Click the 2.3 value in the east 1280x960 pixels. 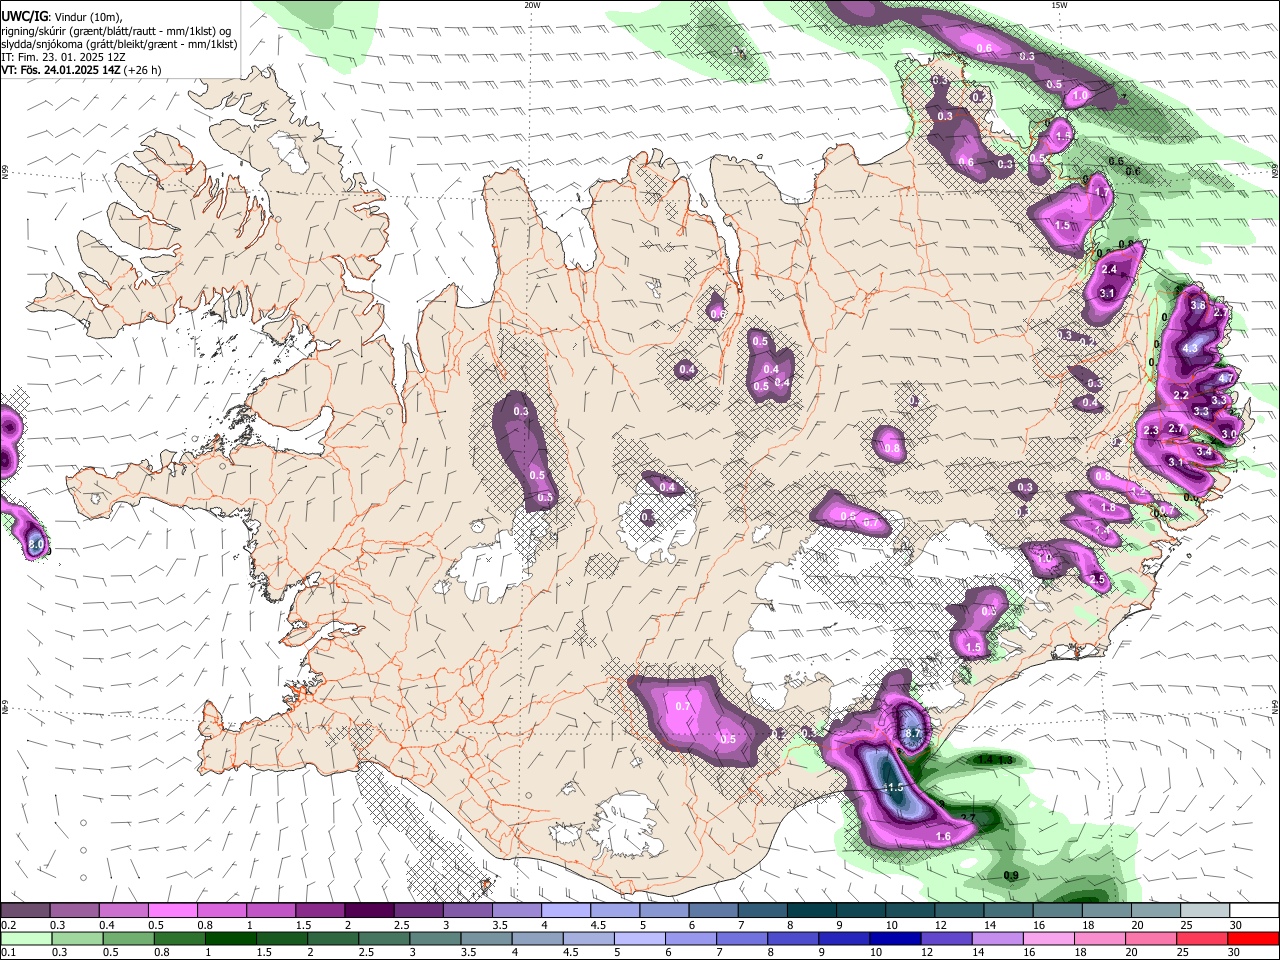pyautogui.click(x=1151, y=431)
